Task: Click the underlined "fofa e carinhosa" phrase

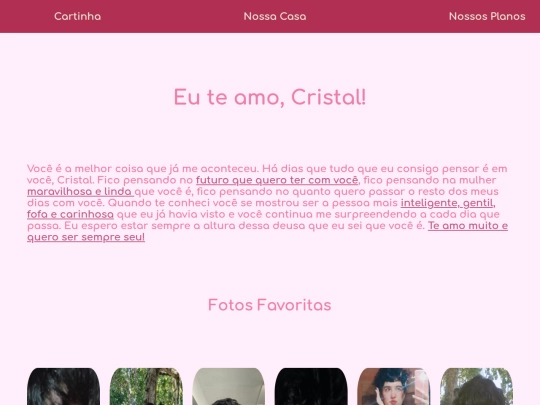Action: point(70,214)
